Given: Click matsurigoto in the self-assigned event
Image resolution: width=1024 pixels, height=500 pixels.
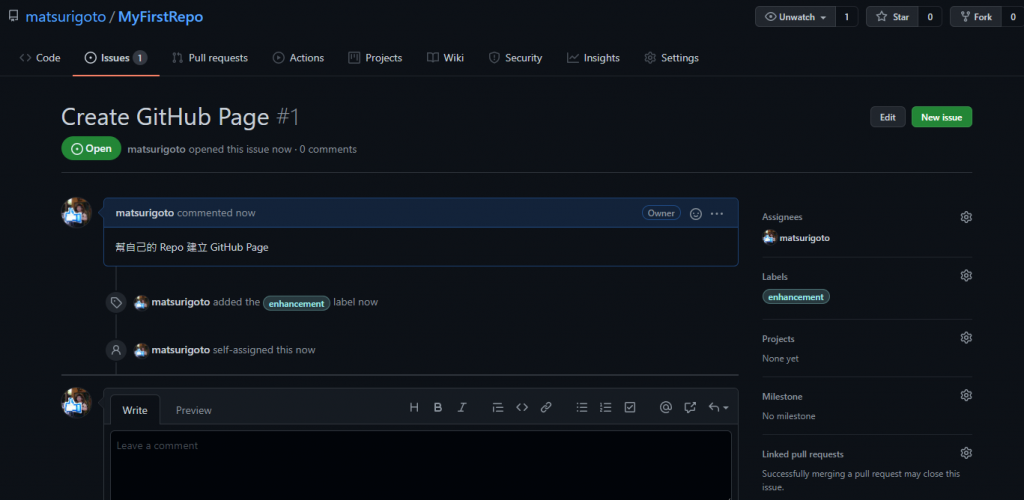Looking at the screenshot, I should (x=181, y=350).
